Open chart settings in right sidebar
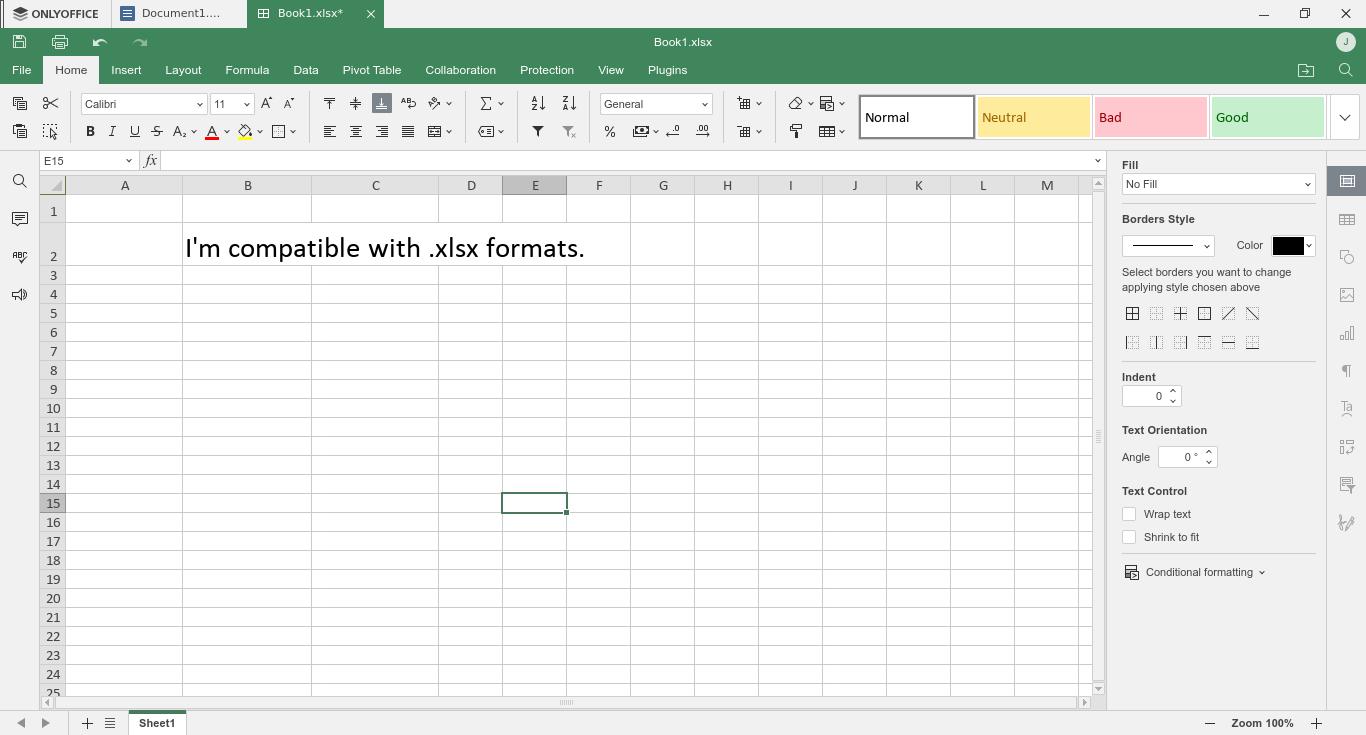1366x735 pixels. click(1347, 333)
